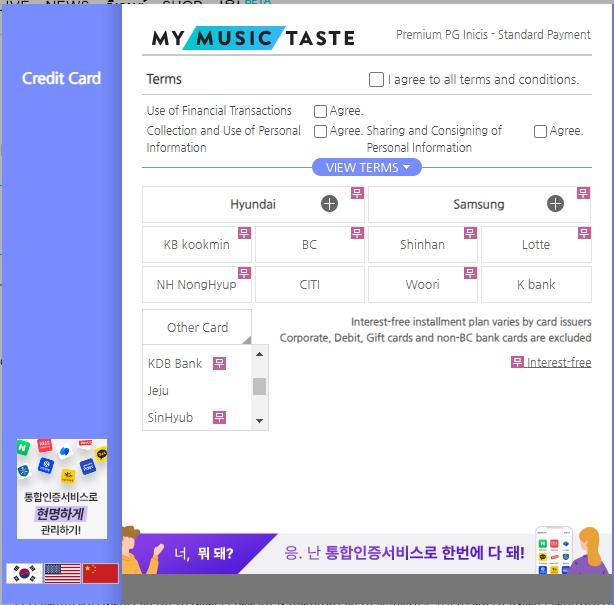614x605 pixels.
Task: Click the card list scroll up arrow
Action: pos(259,354)
